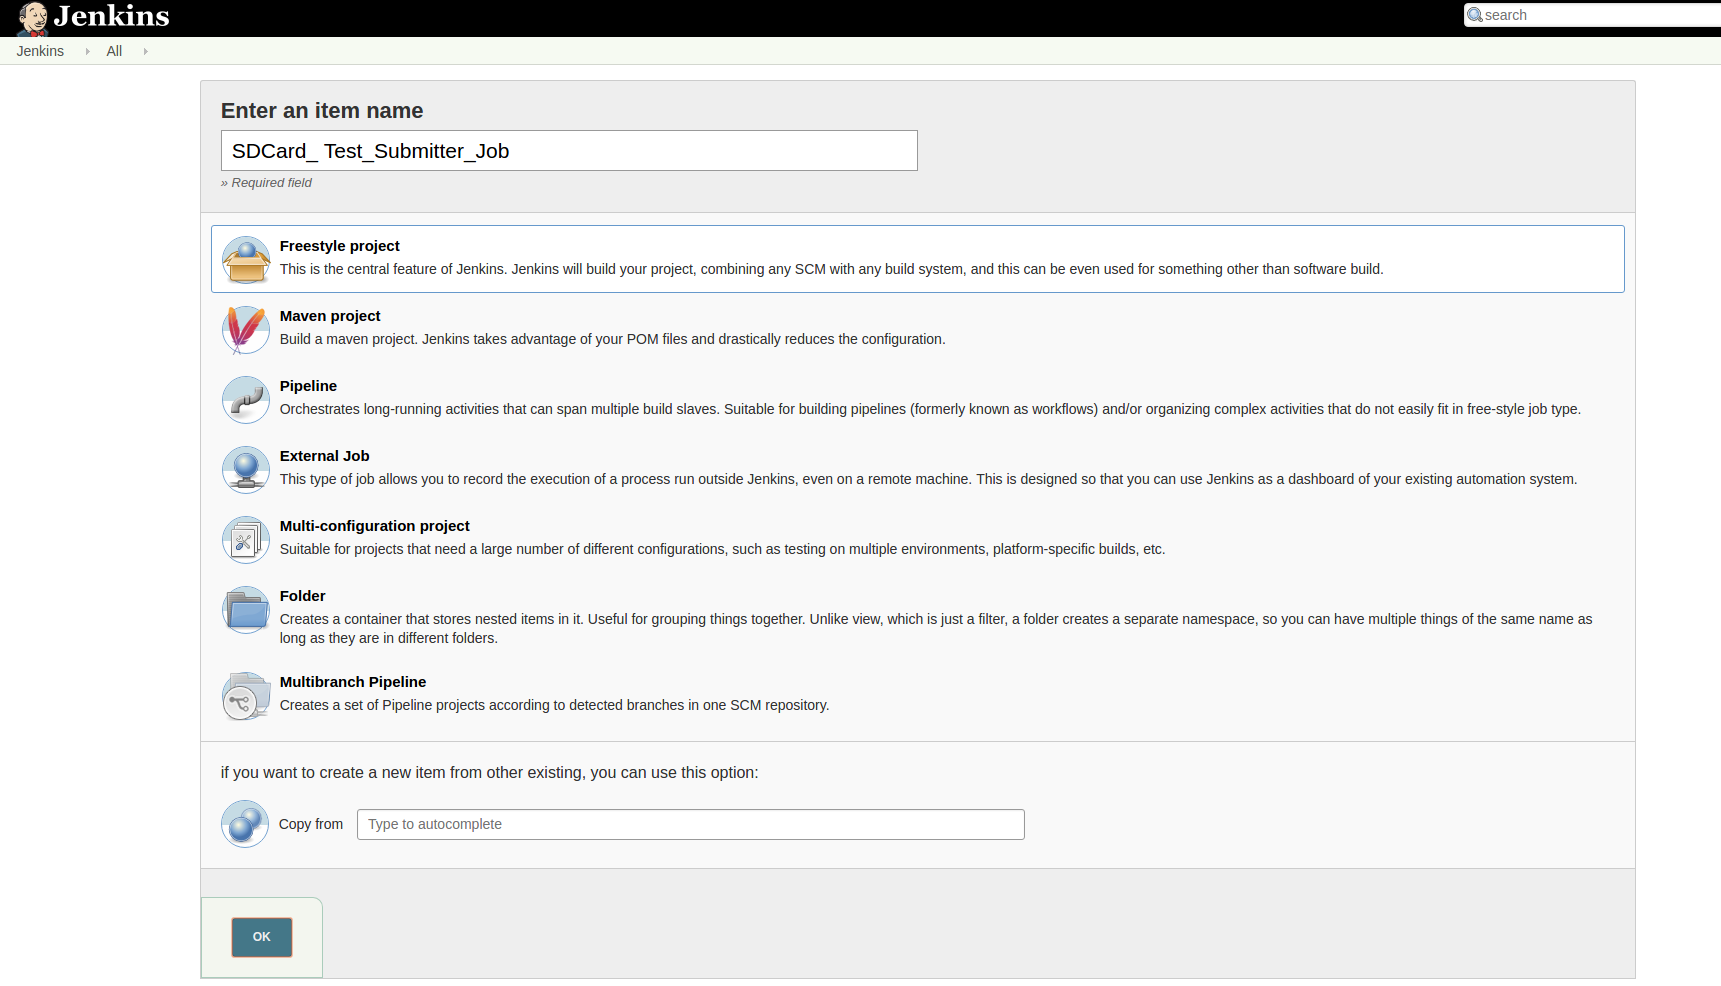Click the Jenkins butler logo icon
Viewport: 1721px width, 986px height.
[33, 18]
